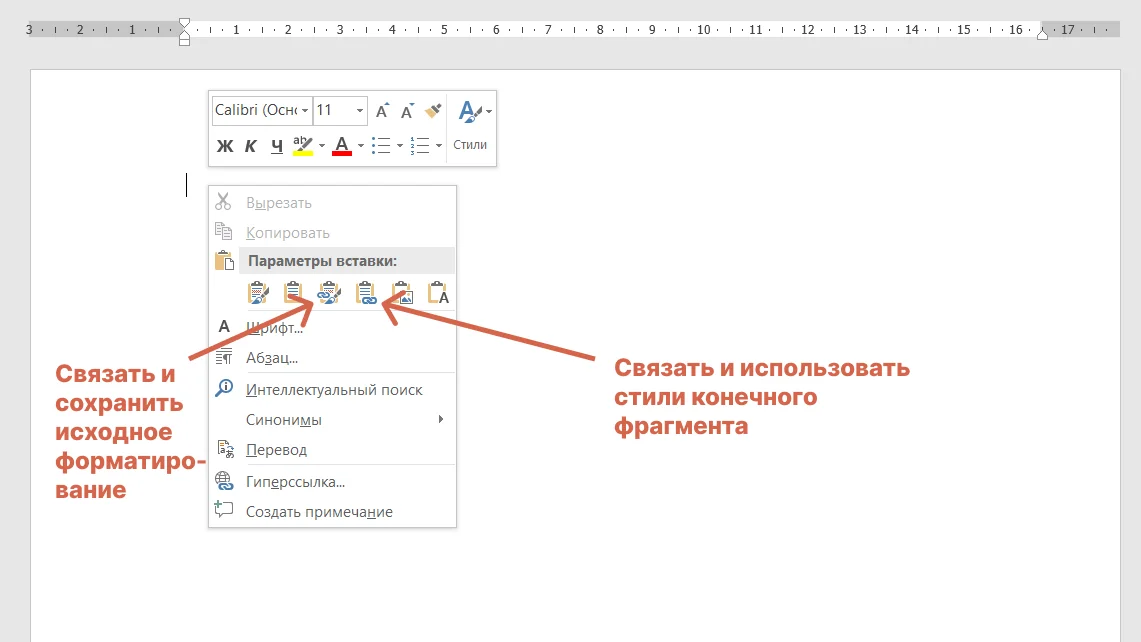Click the Format Painter brush icon
Image resolution: width=1141 pixels, height=642 pixels.
pyautogui.click(x=433, y=111)
